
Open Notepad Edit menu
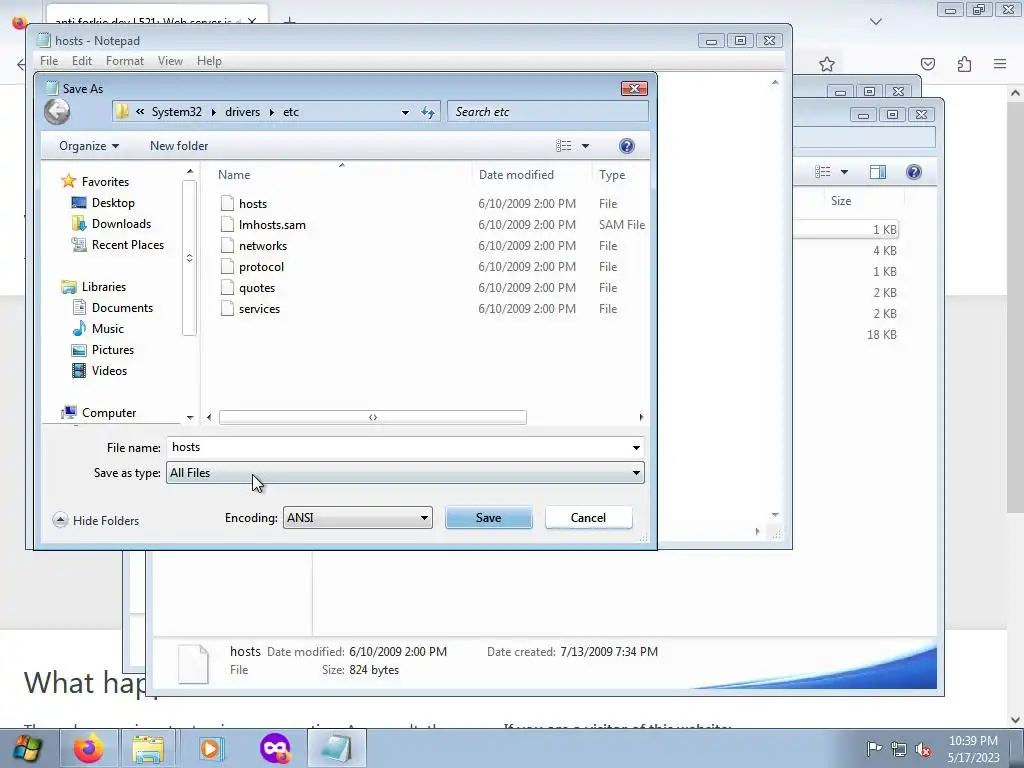tap(82, 61)
